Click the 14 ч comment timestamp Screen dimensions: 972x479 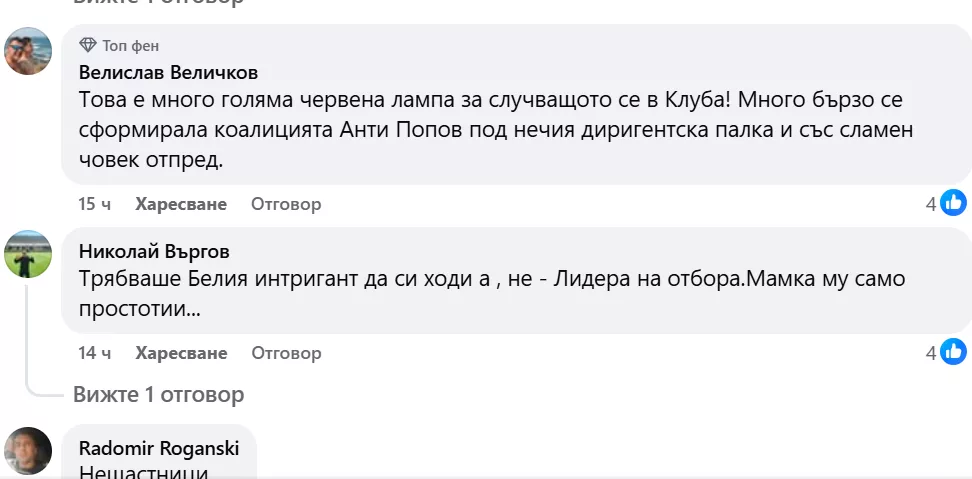point(95,353)
